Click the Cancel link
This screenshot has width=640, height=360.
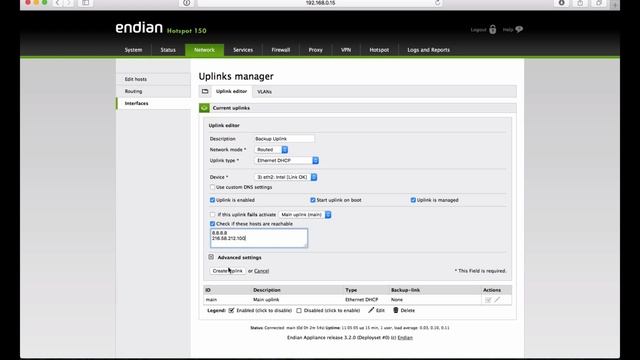[x=261, y=271]
